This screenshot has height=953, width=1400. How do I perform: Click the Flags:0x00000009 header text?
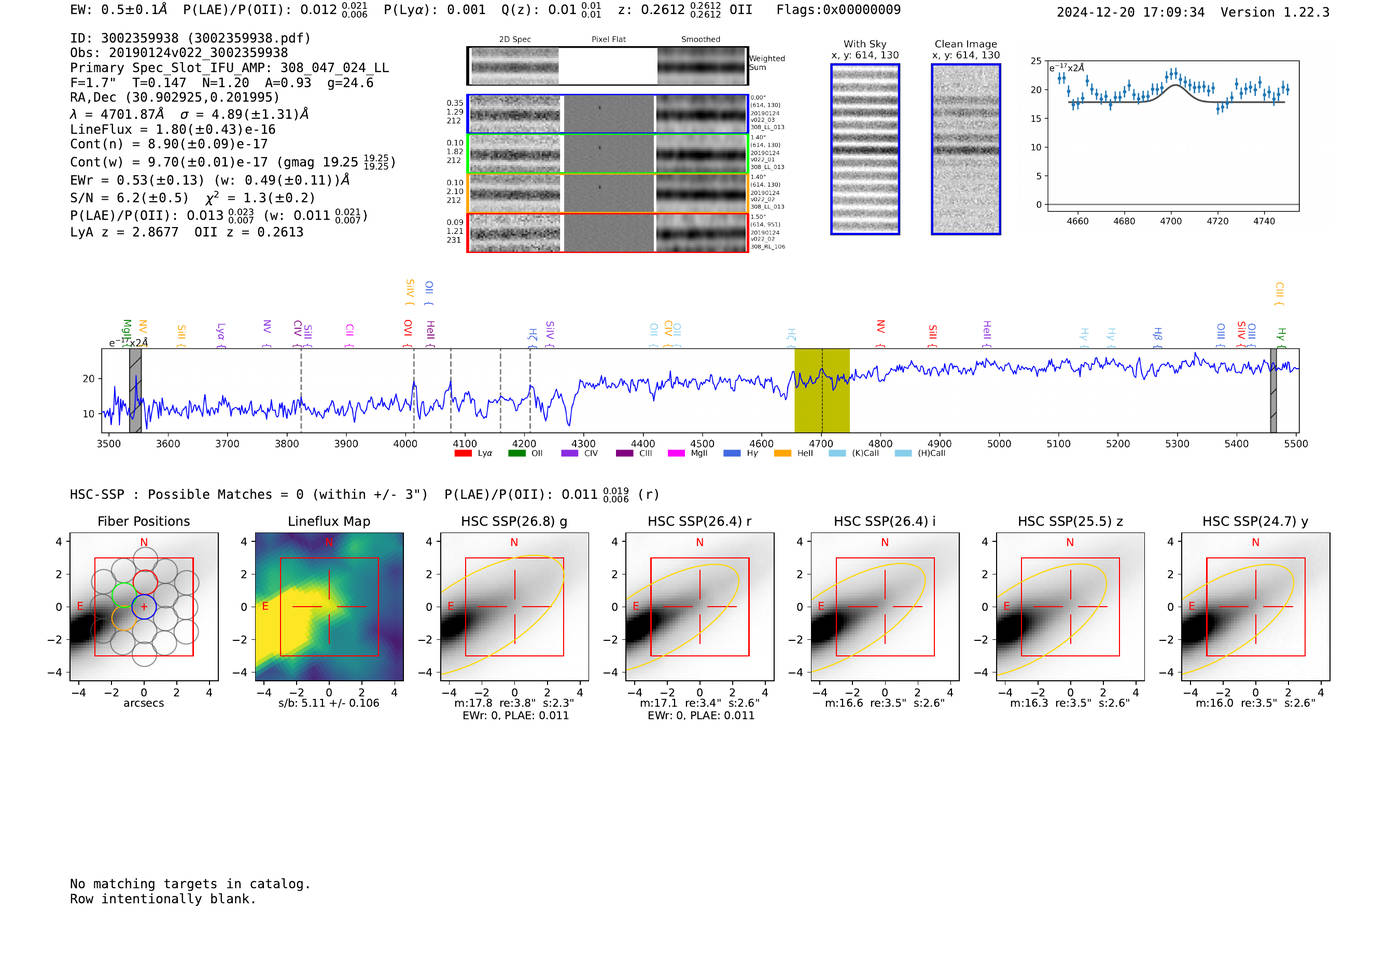pyautogui.click(x=838, y=9)
